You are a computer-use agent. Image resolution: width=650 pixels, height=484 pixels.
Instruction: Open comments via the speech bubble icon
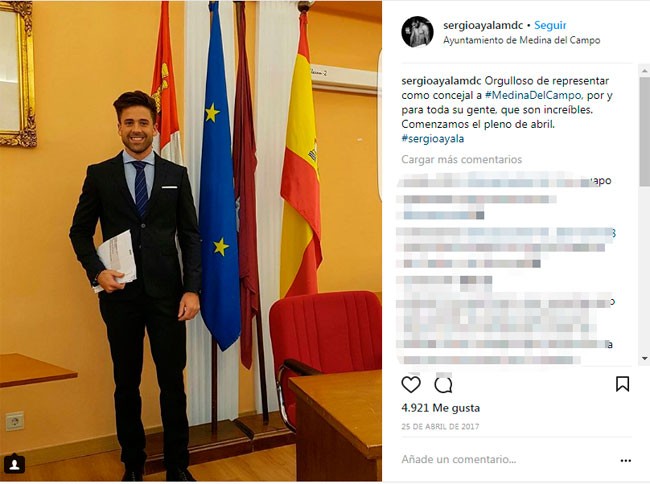[x=443, y=385]
